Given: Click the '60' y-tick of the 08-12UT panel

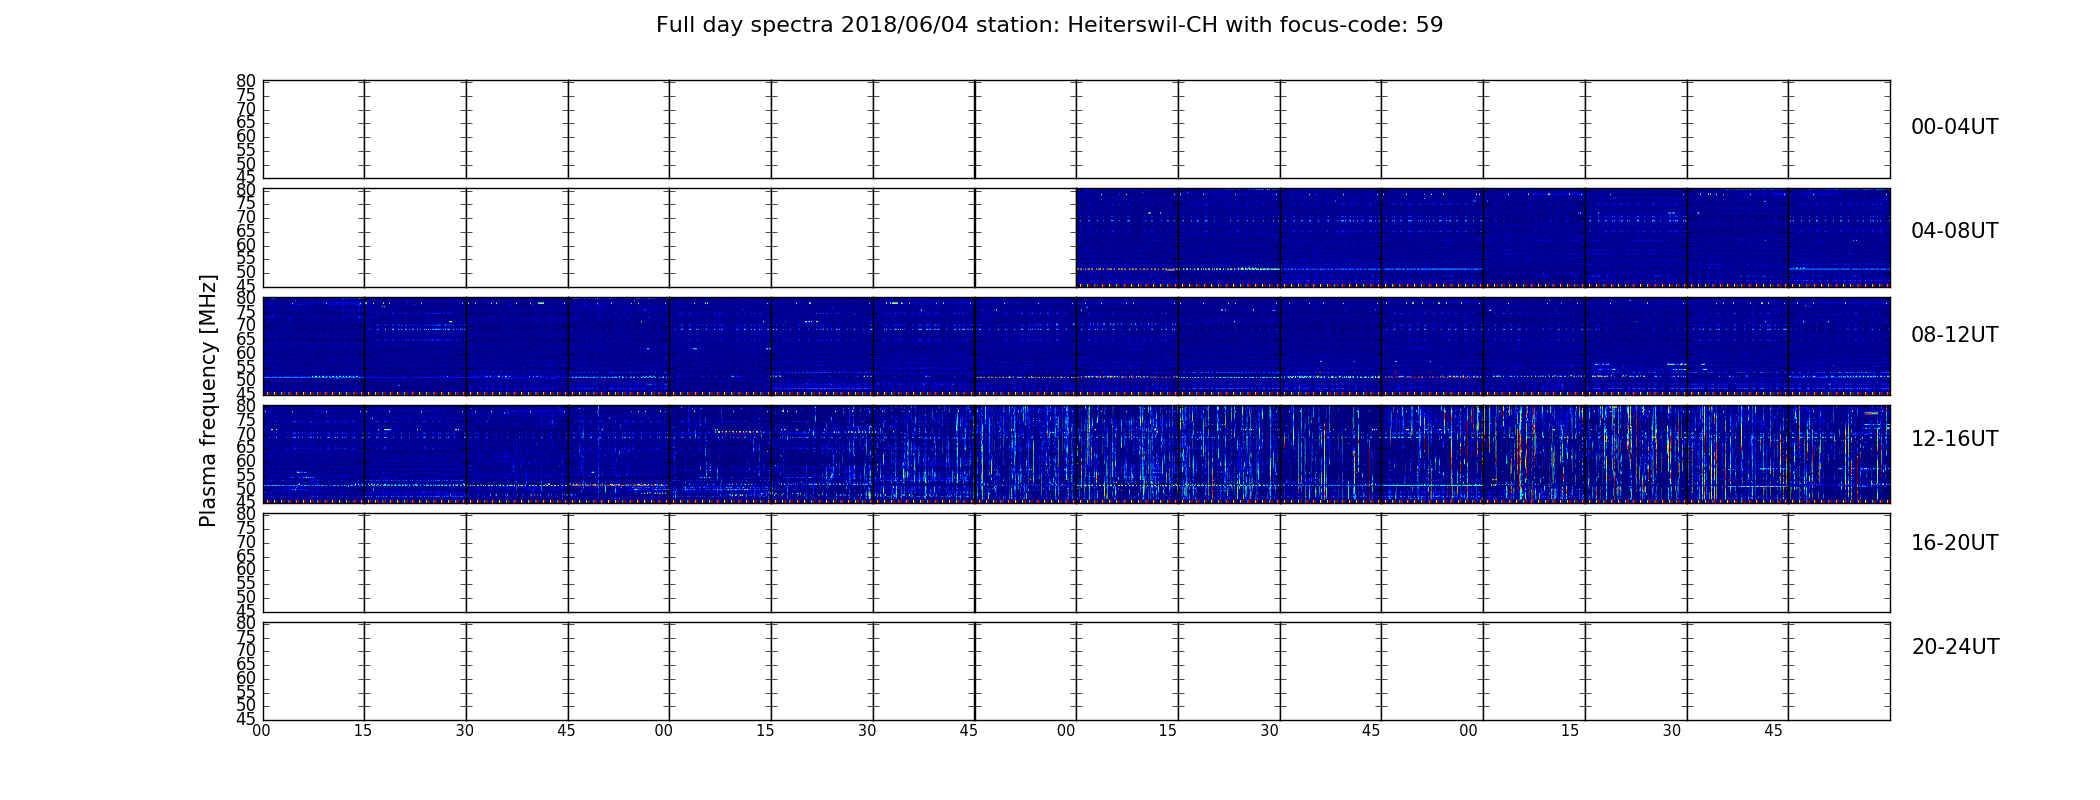Looking at the screenshot, I should pos(246,353).
